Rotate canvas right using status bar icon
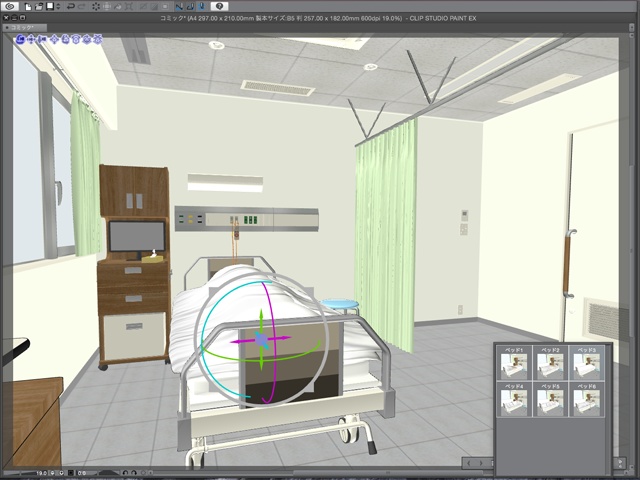640x480 pixels. click(x=134, y=473)
